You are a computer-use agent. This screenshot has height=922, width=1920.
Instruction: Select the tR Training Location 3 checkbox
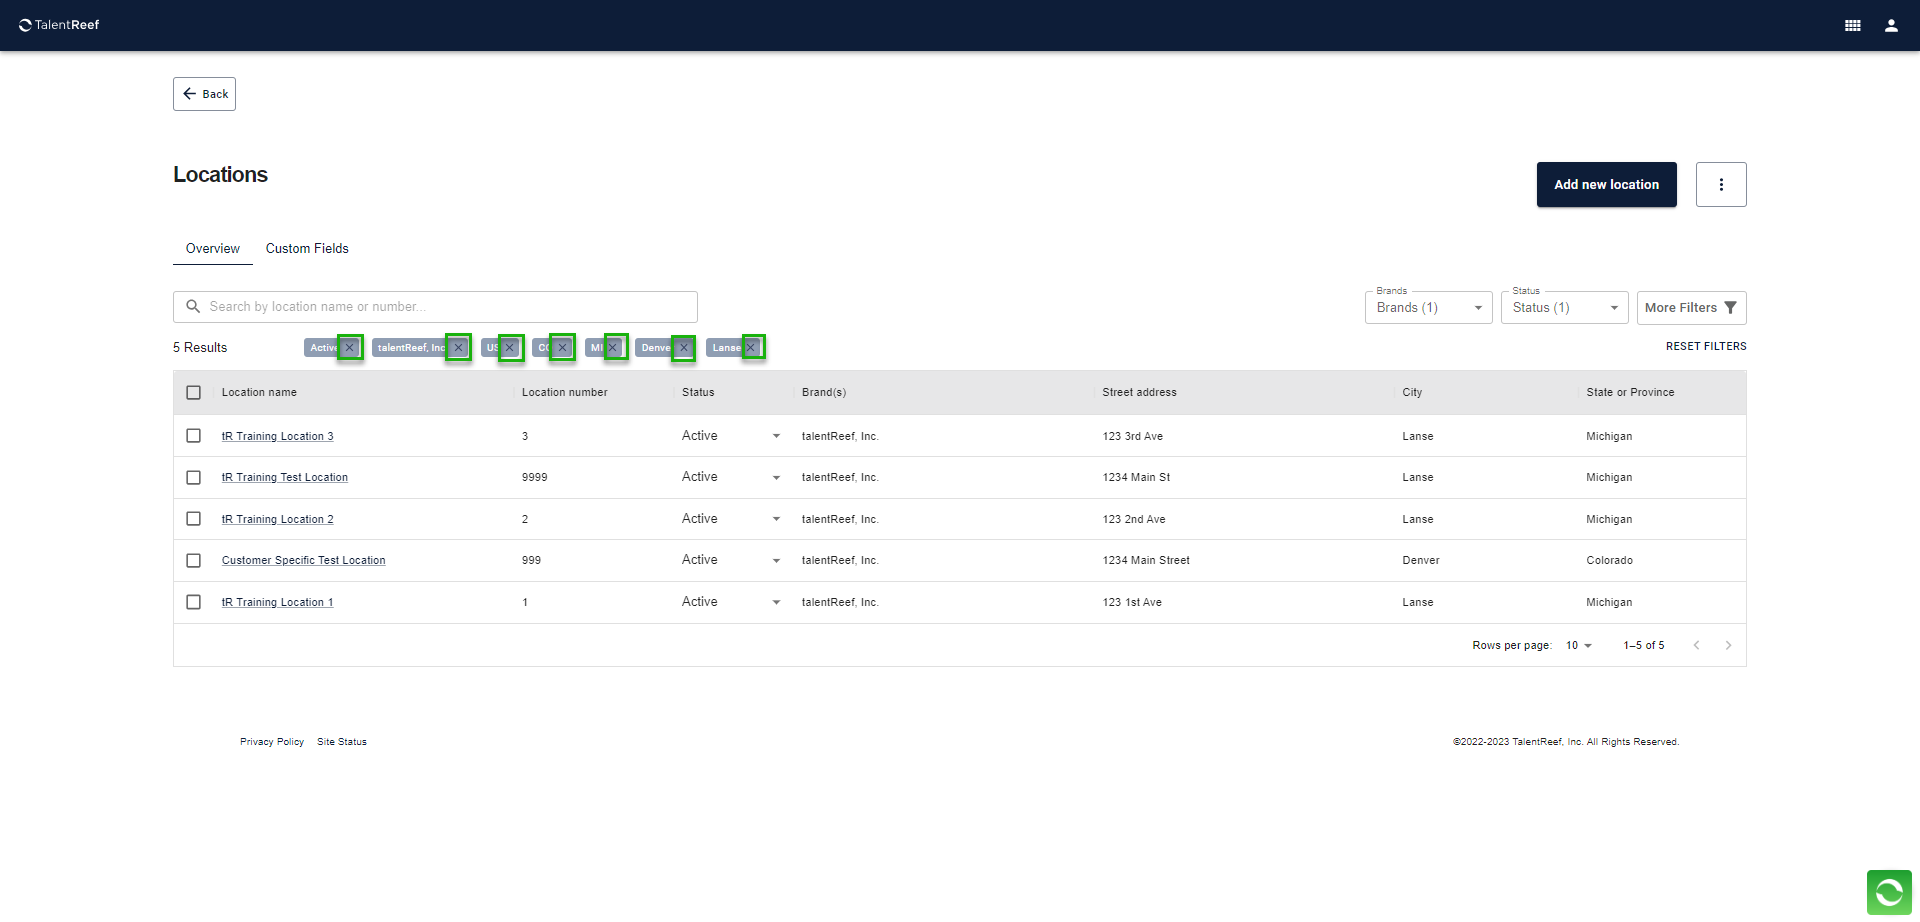pyautogui.click(x=194, y=436)
